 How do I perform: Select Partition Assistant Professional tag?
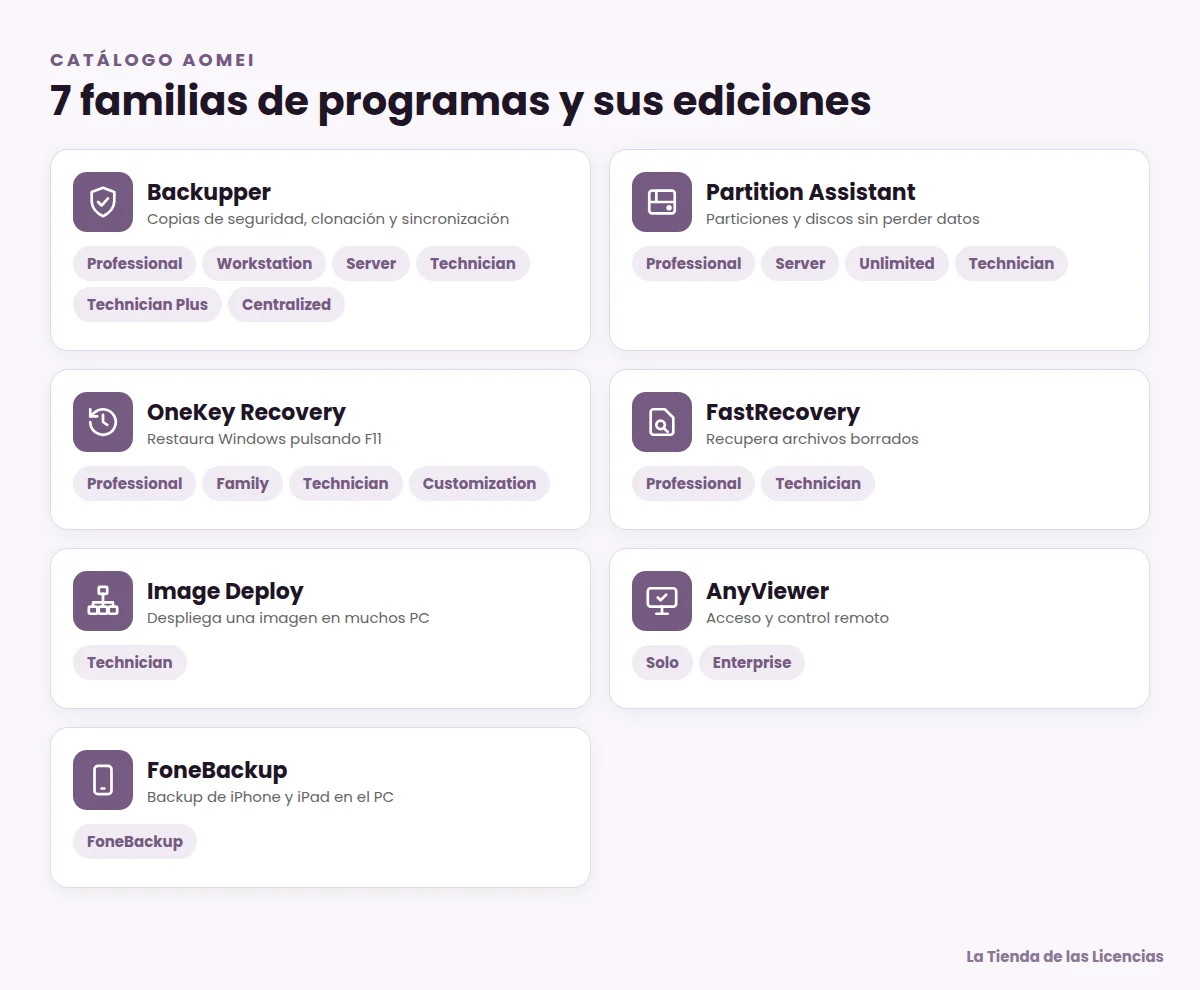[693, 264]
